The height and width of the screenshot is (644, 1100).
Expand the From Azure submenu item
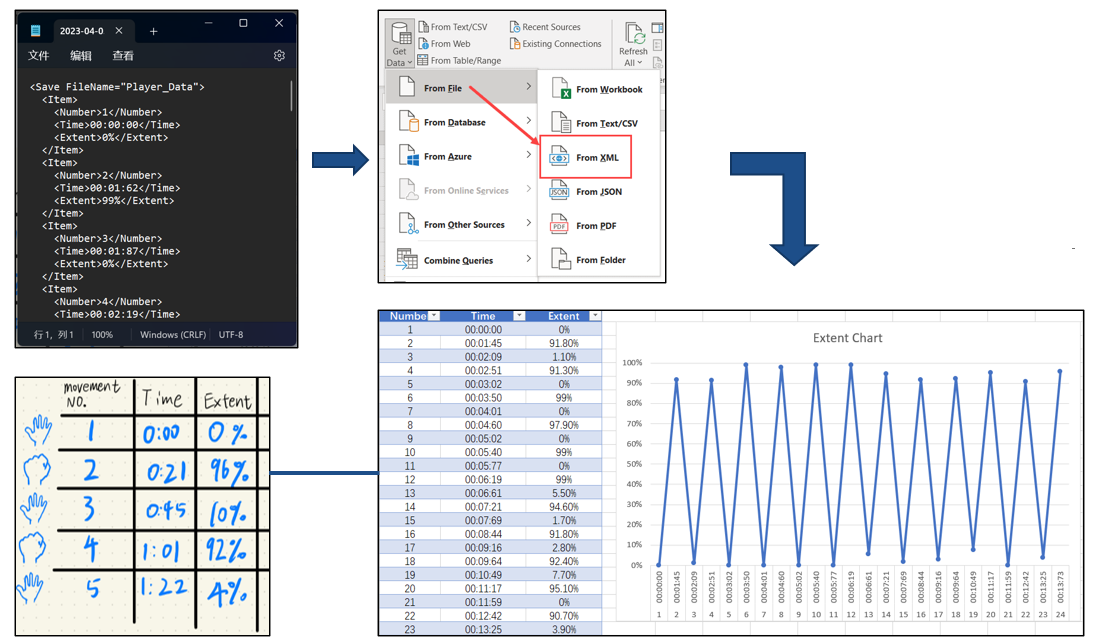click(x=461, y=156)
